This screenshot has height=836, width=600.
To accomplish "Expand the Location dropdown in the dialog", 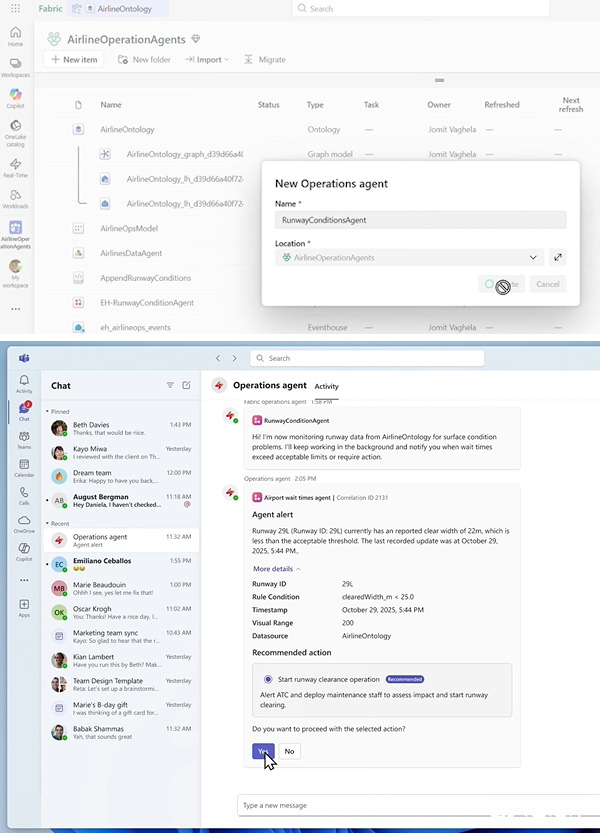I will tap(534, 257).
